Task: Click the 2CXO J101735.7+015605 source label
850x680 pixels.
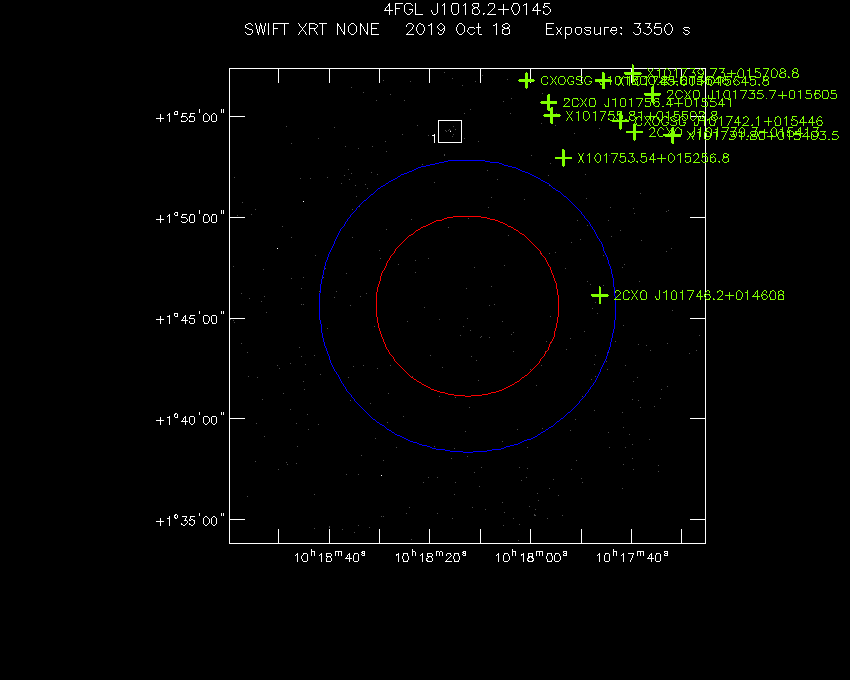Action: (x=752, y=94)
